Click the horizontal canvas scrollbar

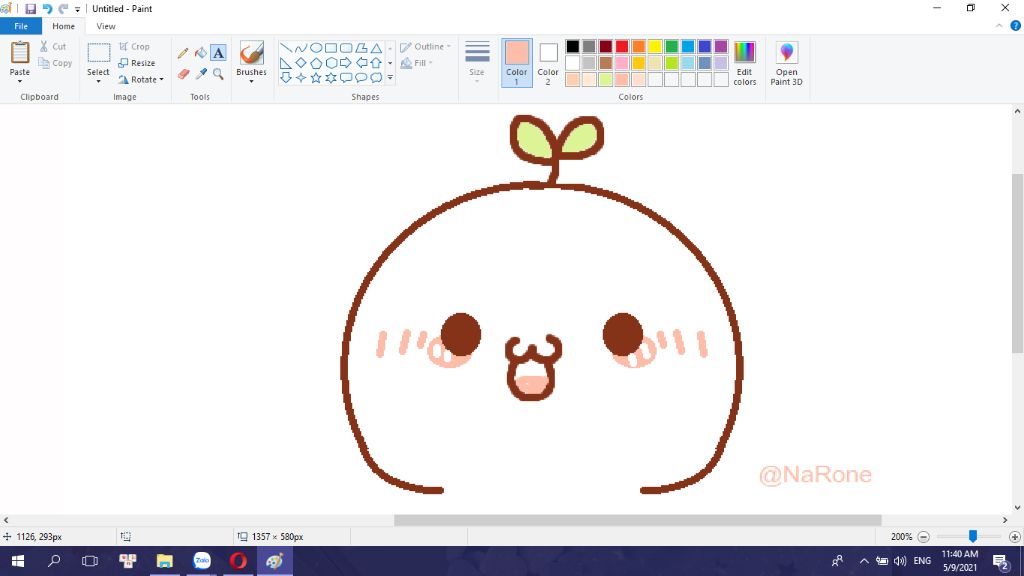(637, 520)
